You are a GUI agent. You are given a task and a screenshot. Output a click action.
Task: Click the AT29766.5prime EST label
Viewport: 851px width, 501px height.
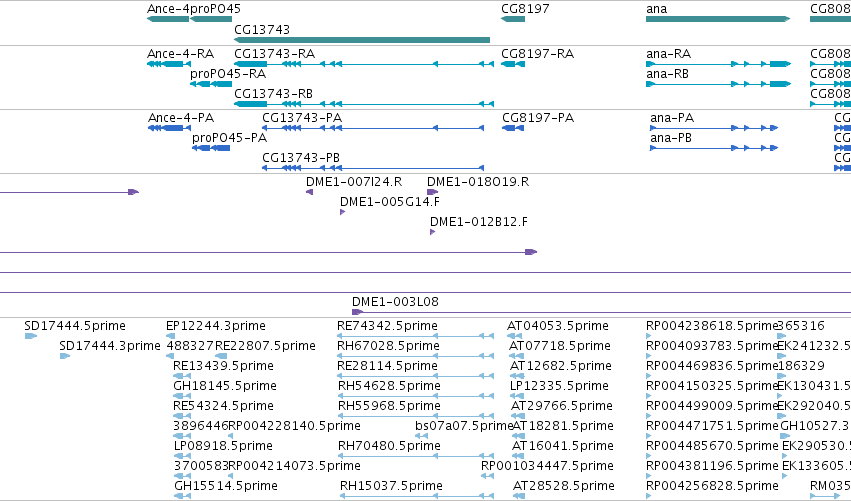562,407
